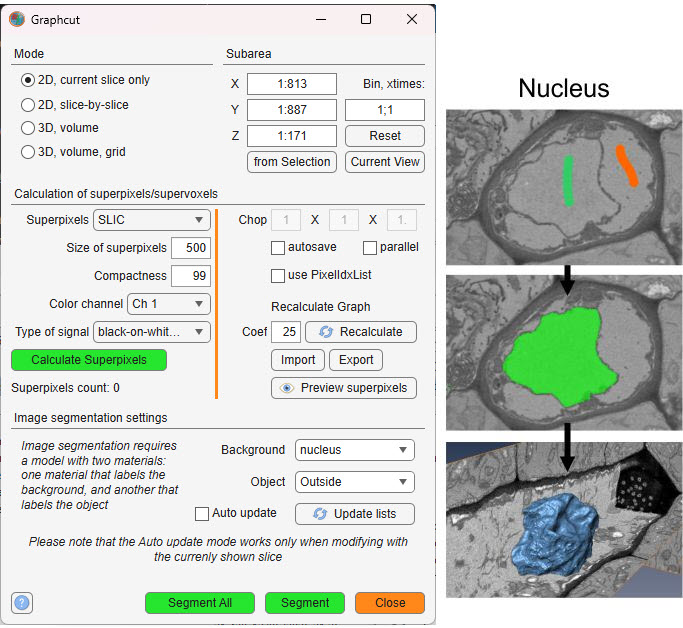Click Compactness field 99
This screenshot has width=683, height=628.
(191, 276)
